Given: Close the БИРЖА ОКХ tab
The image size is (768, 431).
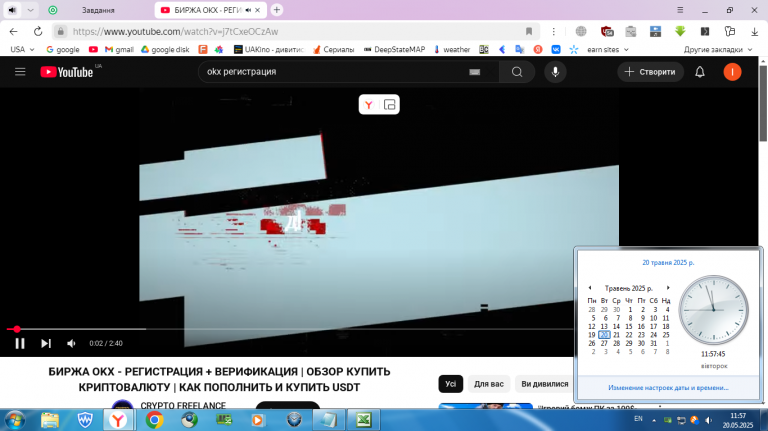Looking at the screenshot, I should point(258,10).
